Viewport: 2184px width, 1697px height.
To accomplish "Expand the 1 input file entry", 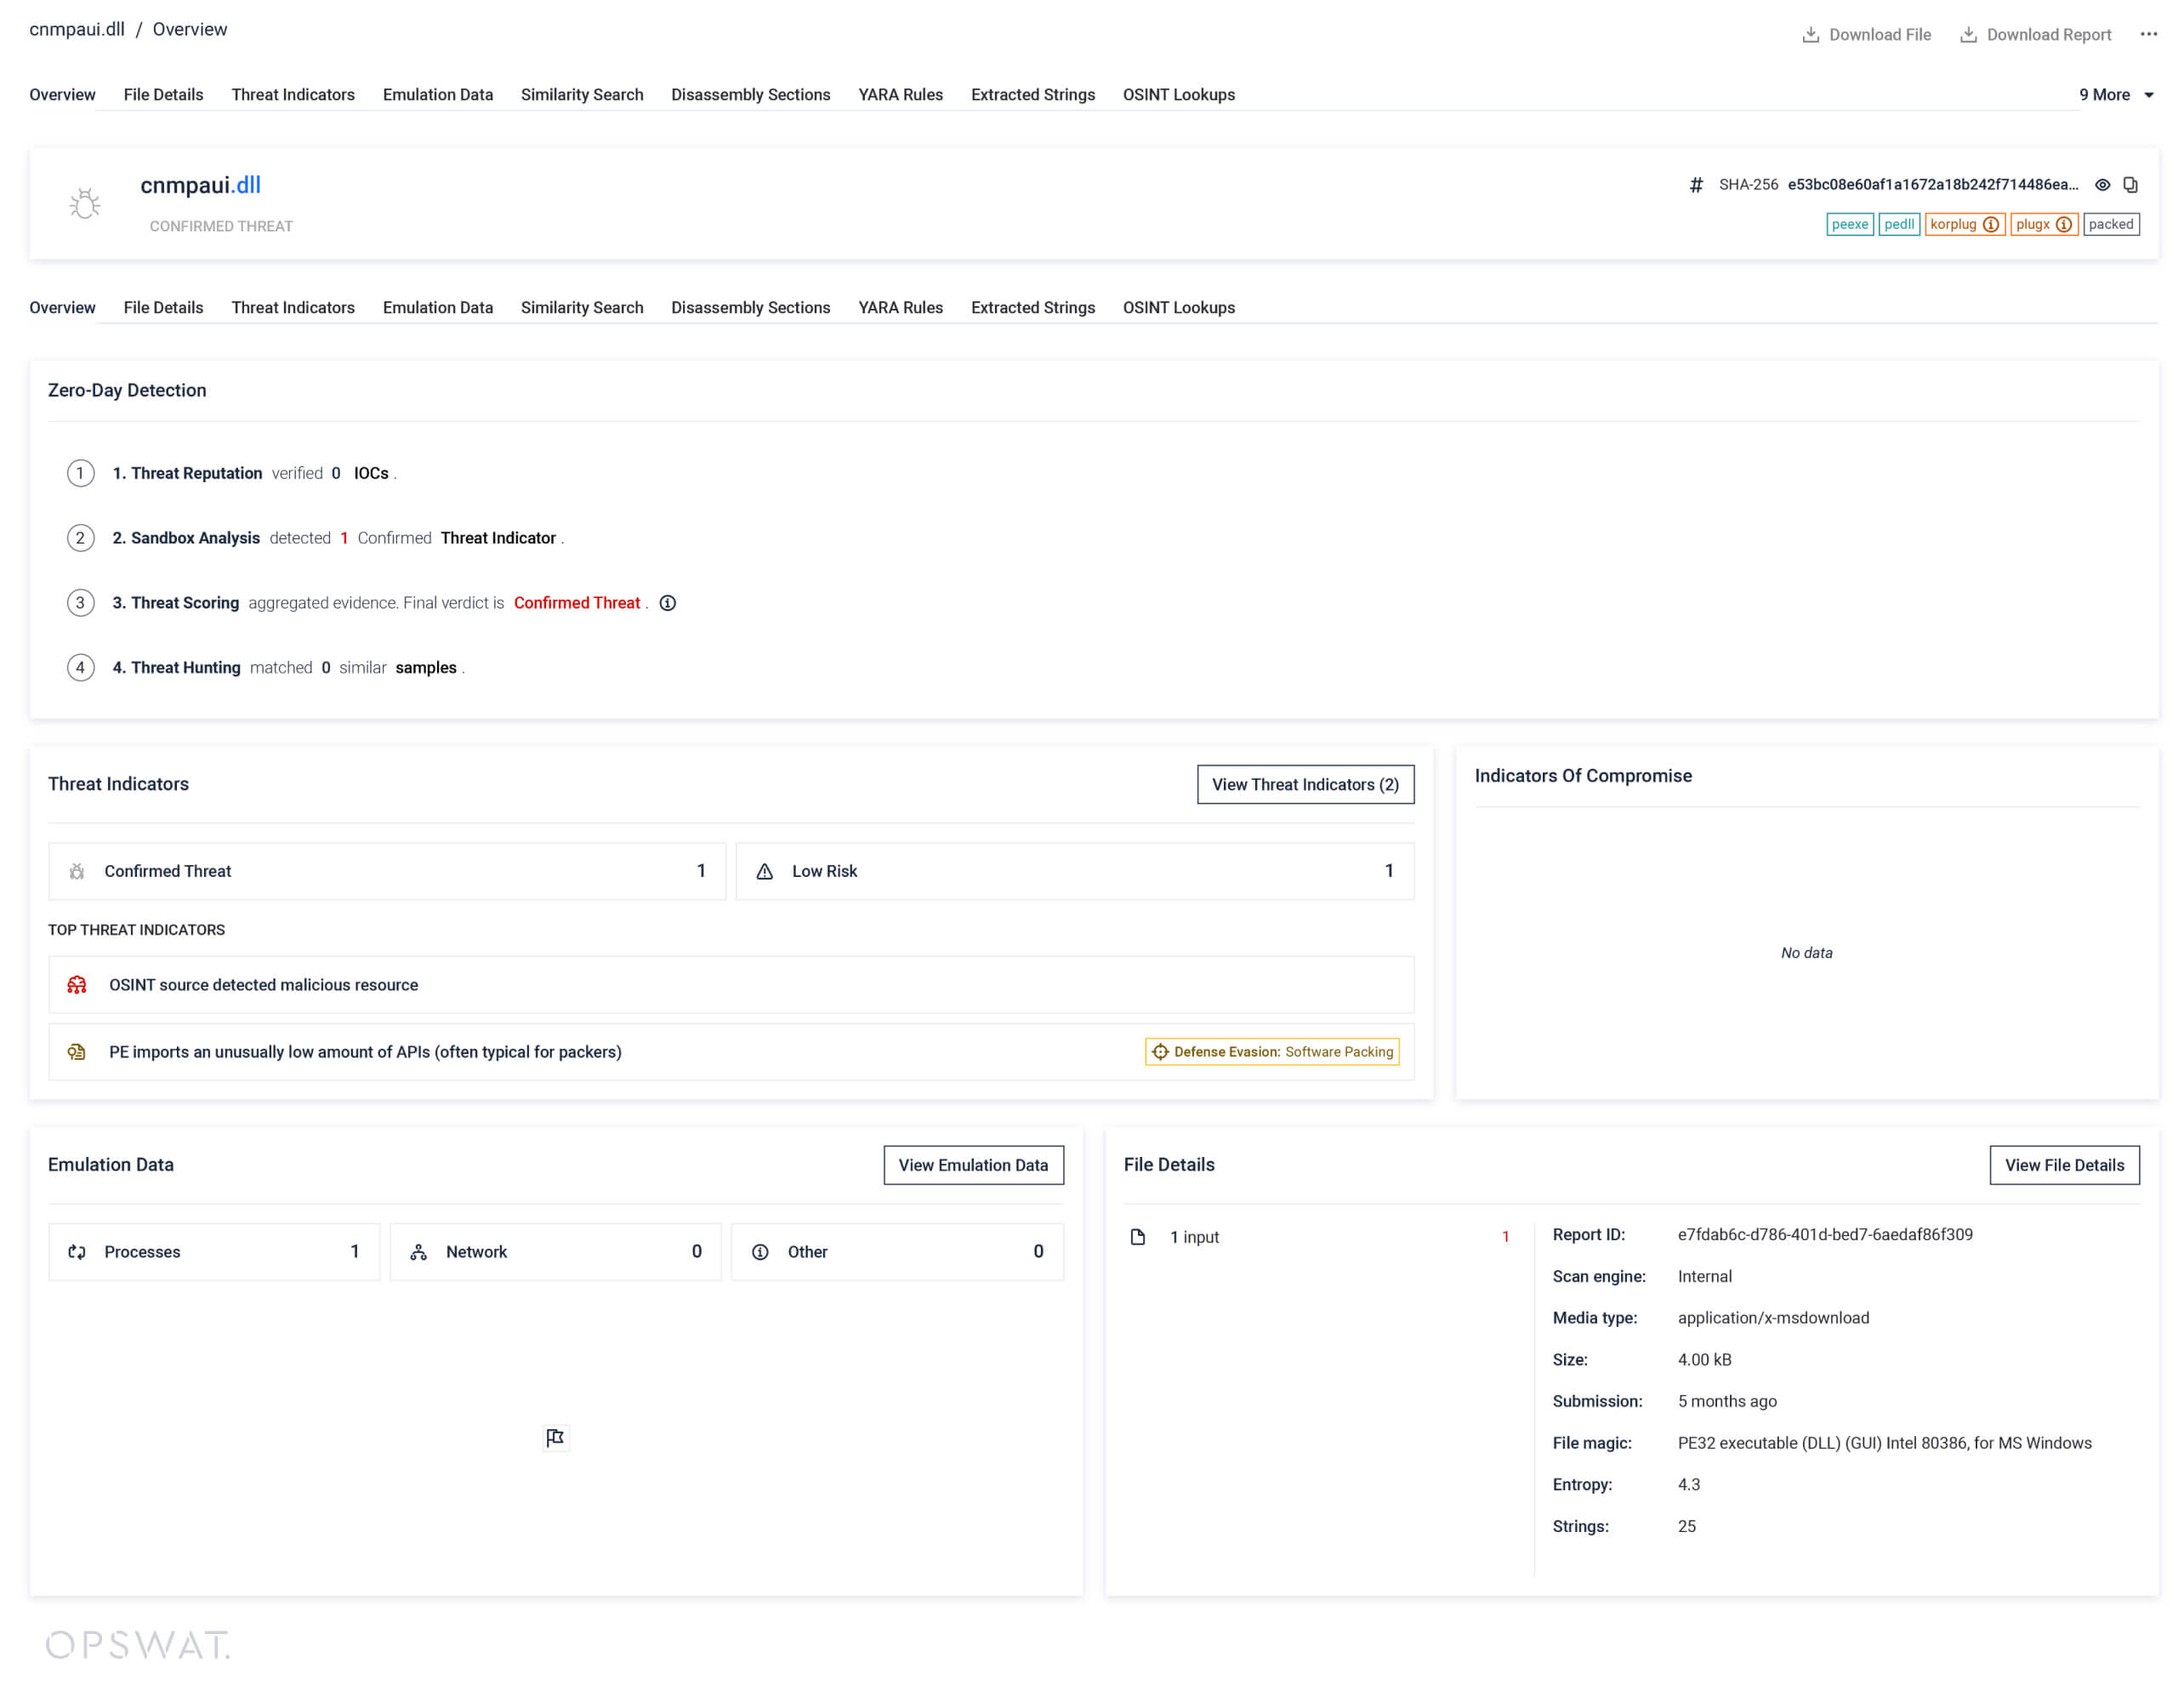I will pos(1194,1238).
